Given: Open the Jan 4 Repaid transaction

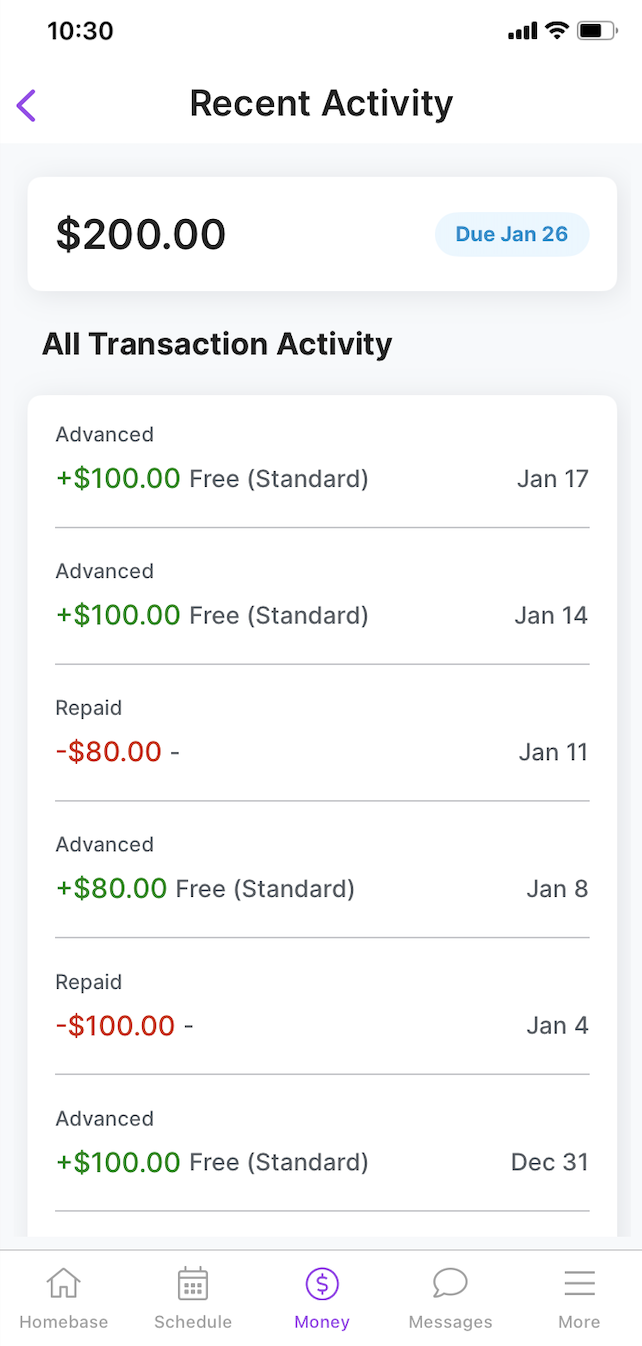Looking at the screenshot, I should tap(321, 1003).
